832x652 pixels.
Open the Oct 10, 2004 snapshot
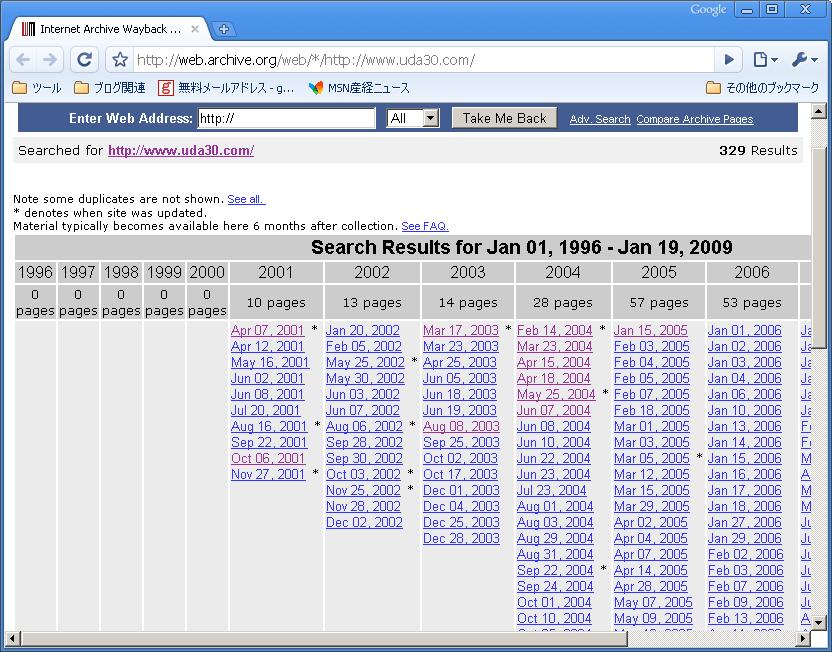point(554,619)
